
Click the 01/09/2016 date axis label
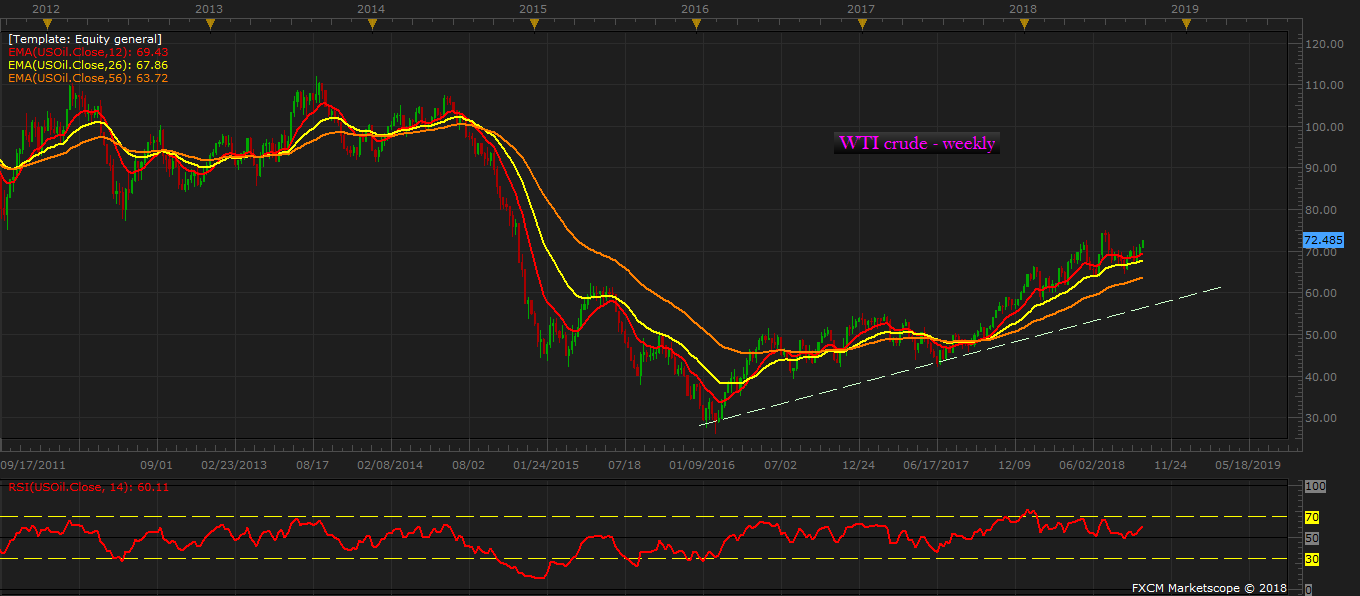(702, 465)
